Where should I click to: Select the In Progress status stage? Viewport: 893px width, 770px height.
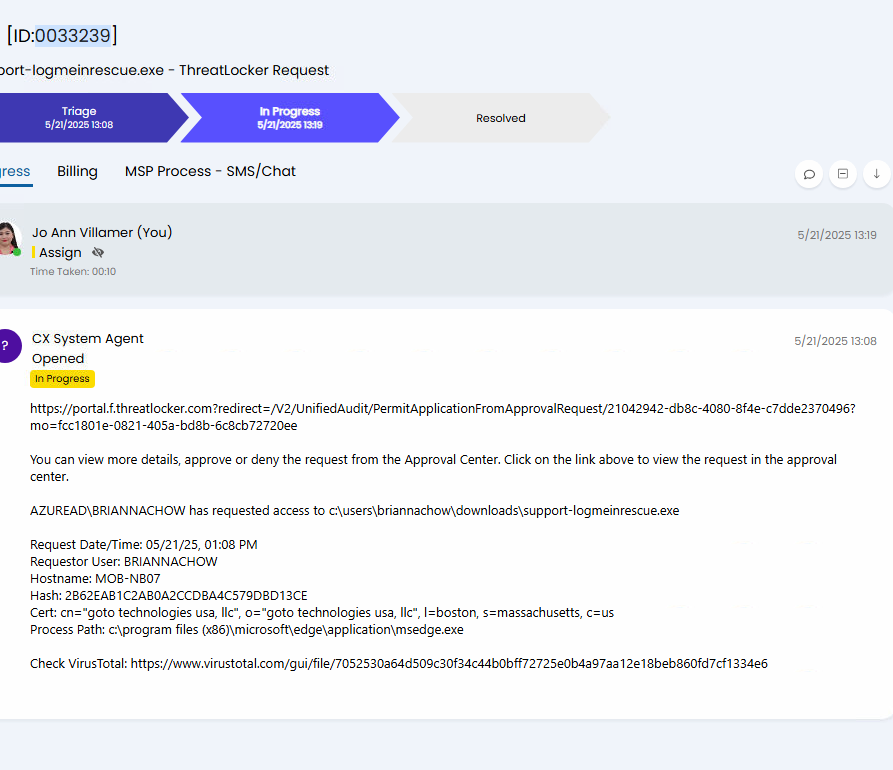point(290,118)
